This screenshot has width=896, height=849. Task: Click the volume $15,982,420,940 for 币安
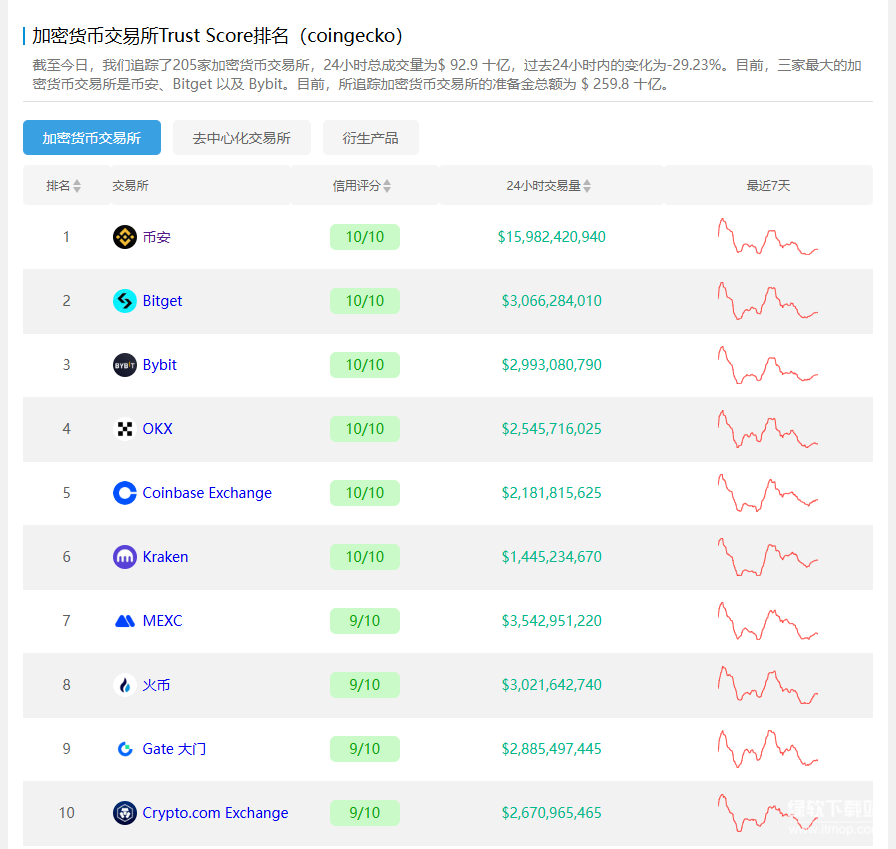(x=551, y=237)
